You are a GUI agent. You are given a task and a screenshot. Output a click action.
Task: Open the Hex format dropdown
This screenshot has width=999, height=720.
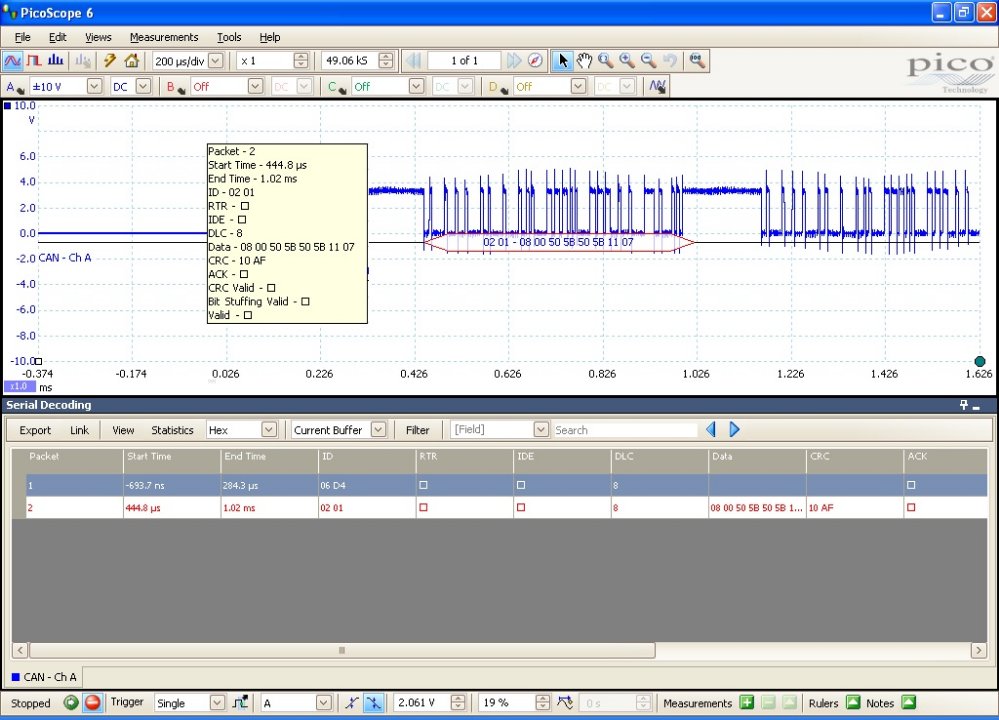[269, 429]
